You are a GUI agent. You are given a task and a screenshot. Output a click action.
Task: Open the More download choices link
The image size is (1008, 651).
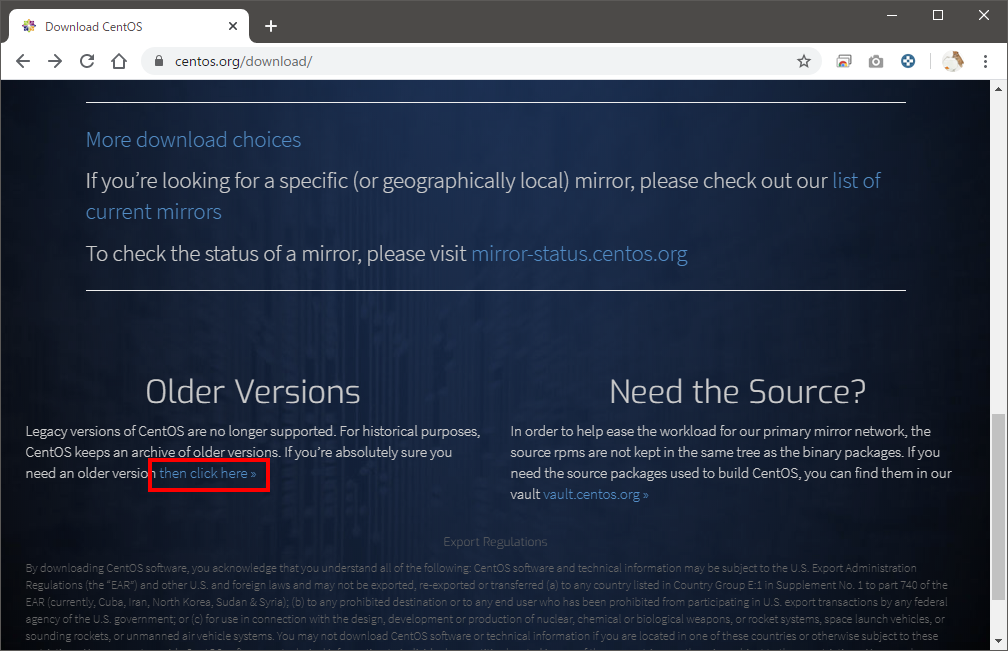pyautogui.click(x=194, y=139)
